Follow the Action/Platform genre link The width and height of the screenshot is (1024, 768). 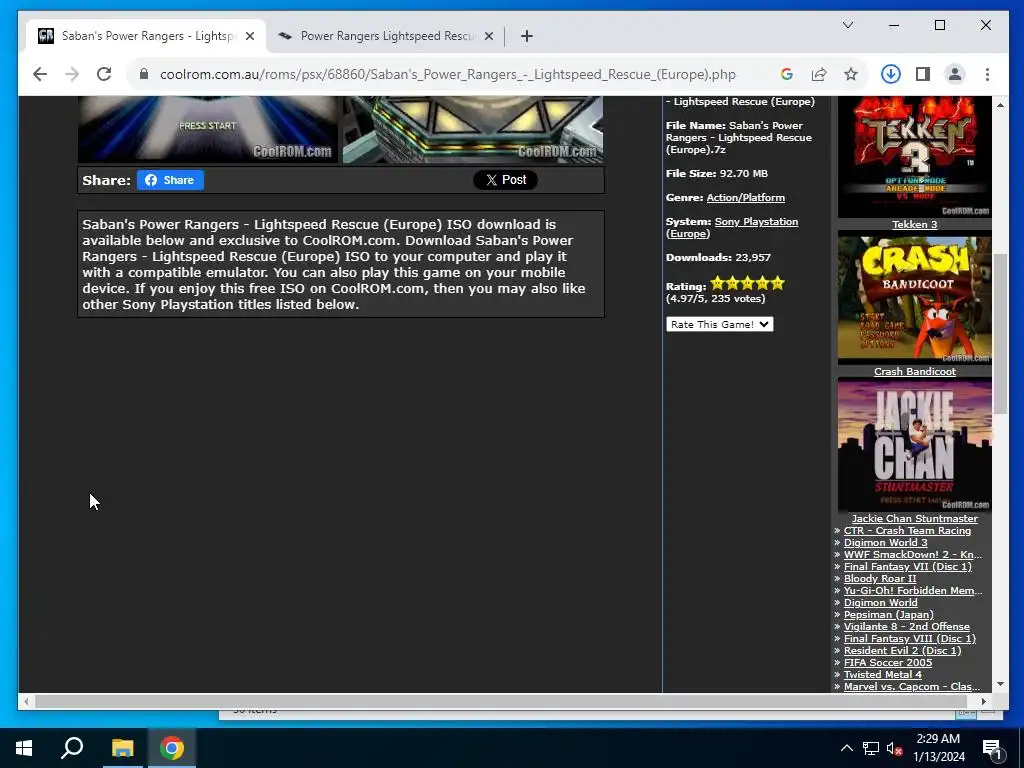(x=746, y=198)
